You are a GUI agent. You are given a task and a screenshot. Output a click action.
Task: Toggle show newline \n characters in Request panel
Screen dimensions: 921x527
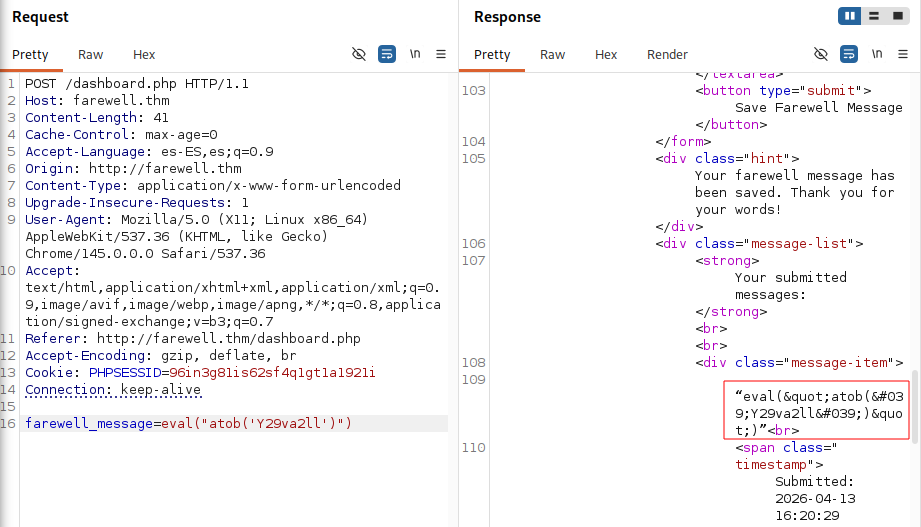pyautogui.click(x=415, y=54)
